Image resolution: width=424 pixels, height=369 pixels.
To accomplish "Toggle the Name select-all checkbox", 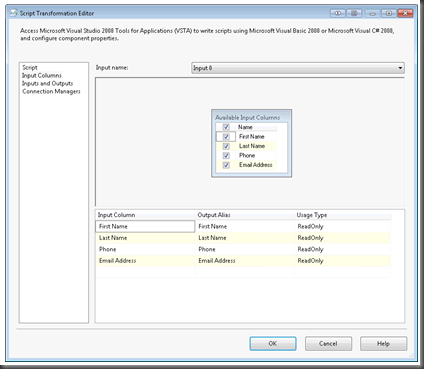I will tap(226, 127).
